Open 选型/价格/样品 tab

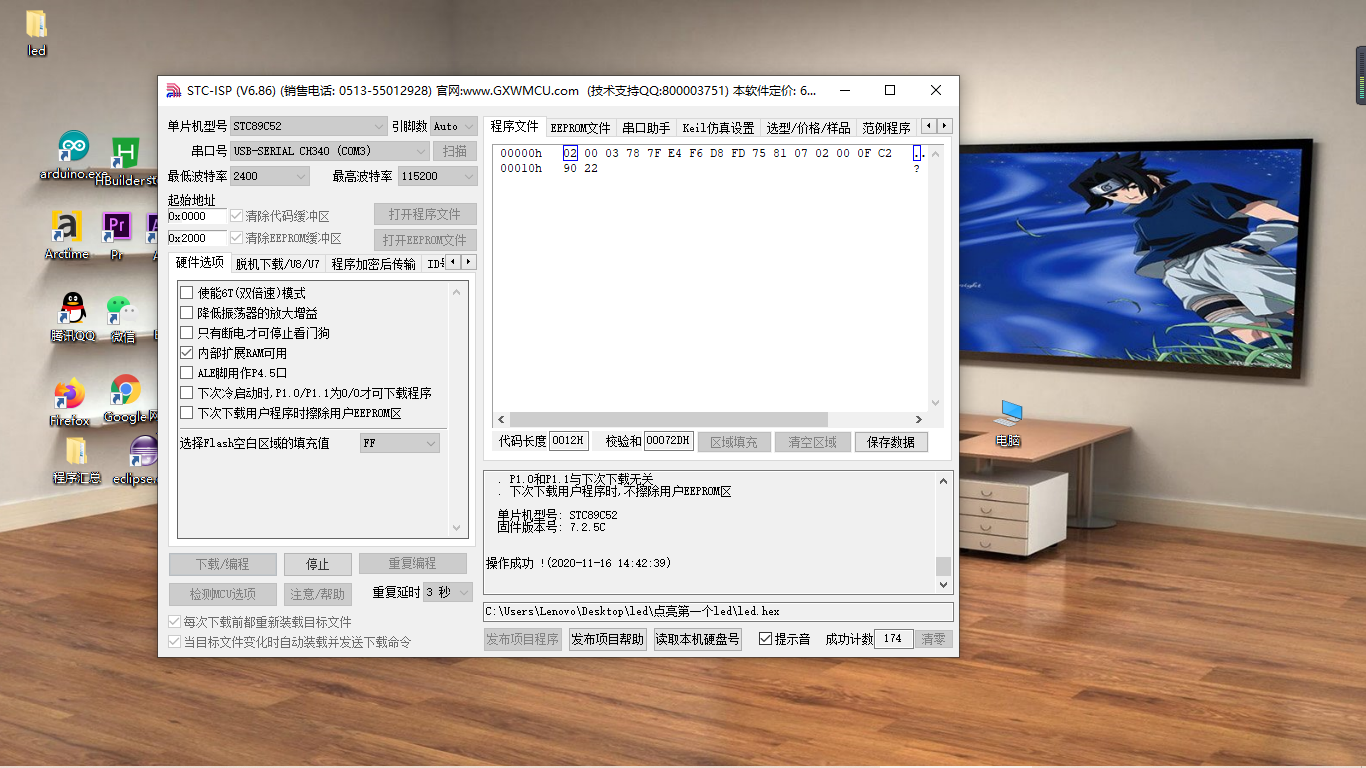[808, 128]
